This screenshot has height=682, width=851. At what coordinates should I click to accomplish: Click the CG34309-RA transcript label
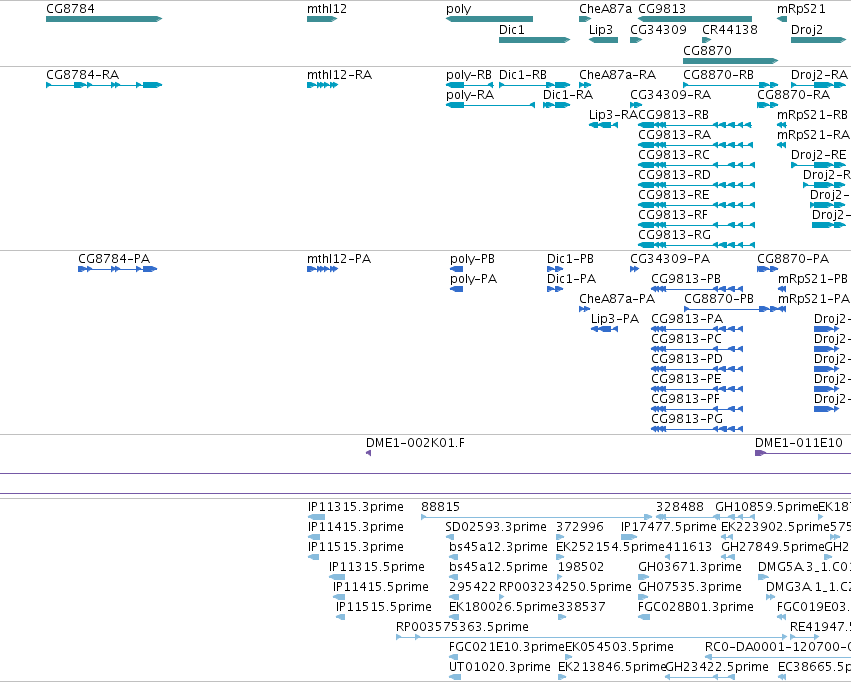[671, 94]
